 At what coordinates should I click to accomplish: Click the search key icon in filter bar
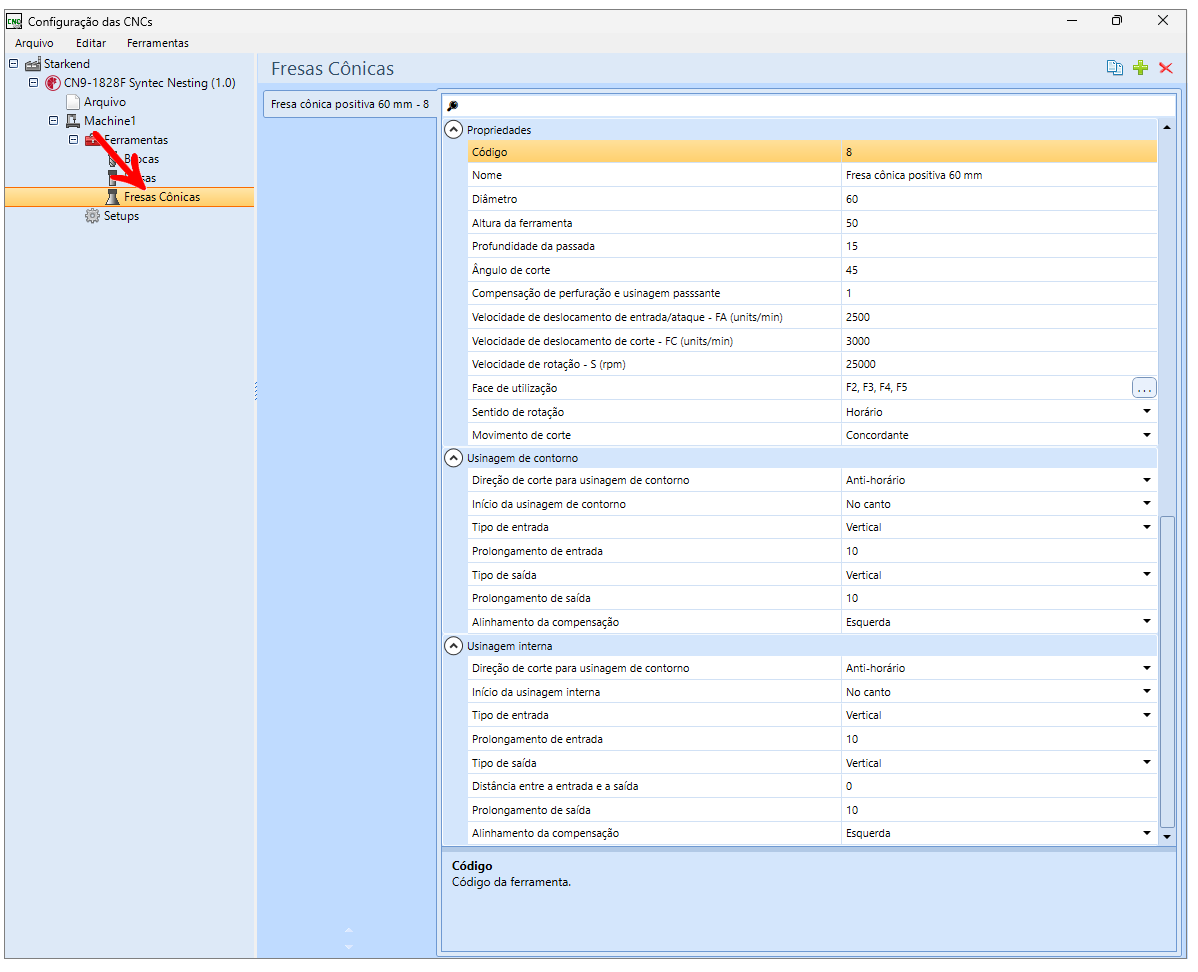click(452, 105)
